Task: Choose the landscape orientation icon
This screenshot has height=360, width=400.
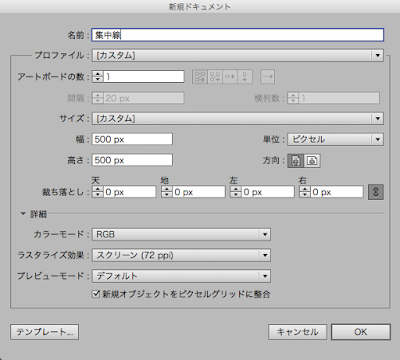Action: 312,161
